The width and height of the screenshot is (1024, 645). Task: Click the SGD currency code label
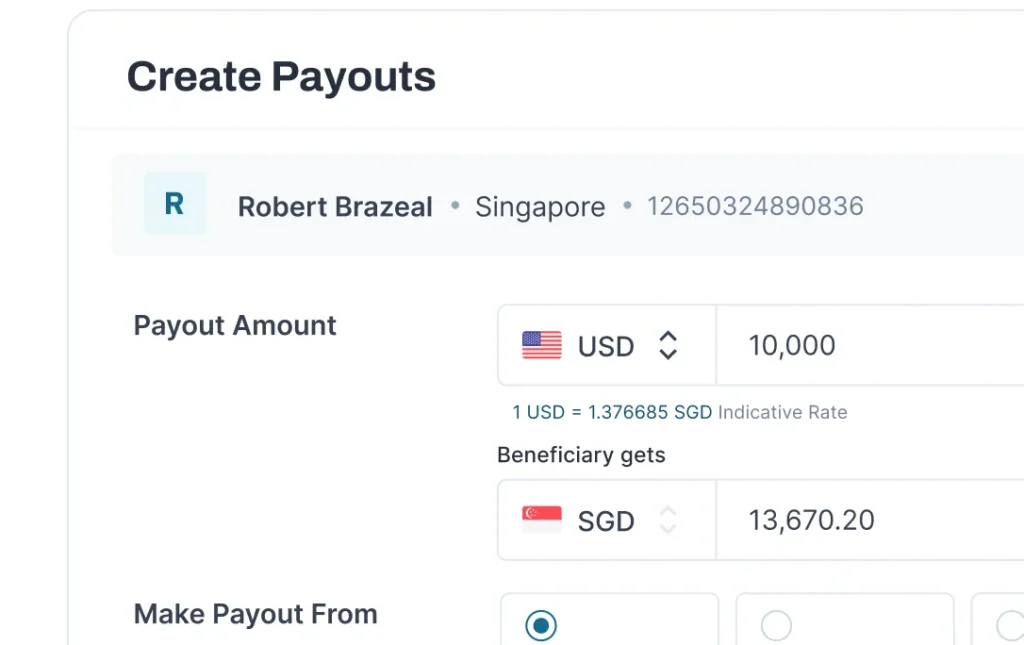tap(606, 521)
